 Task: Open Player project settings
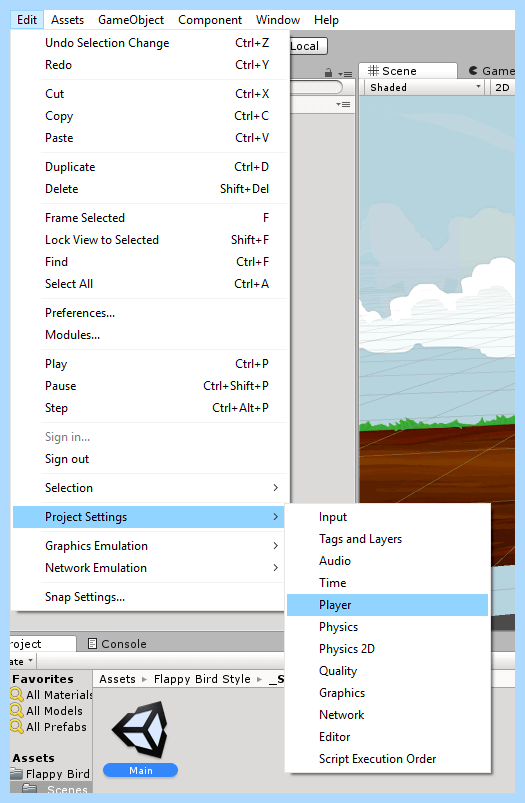coord(387,605)
